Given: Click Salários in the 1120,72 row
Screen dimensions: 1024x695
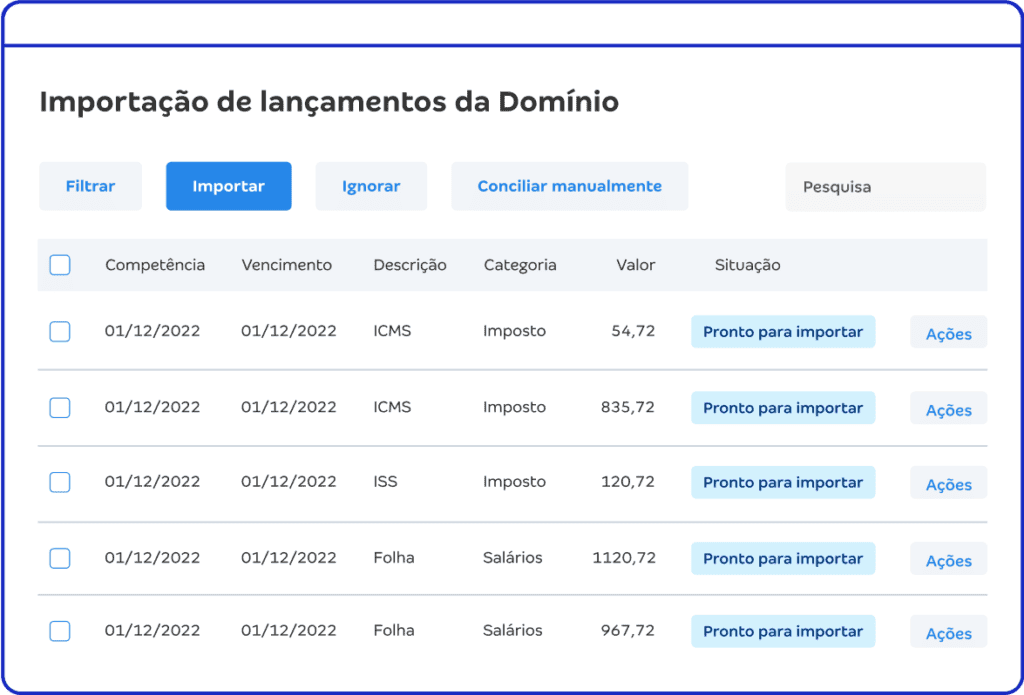Looking at the screenshot, I should [513, 558].
